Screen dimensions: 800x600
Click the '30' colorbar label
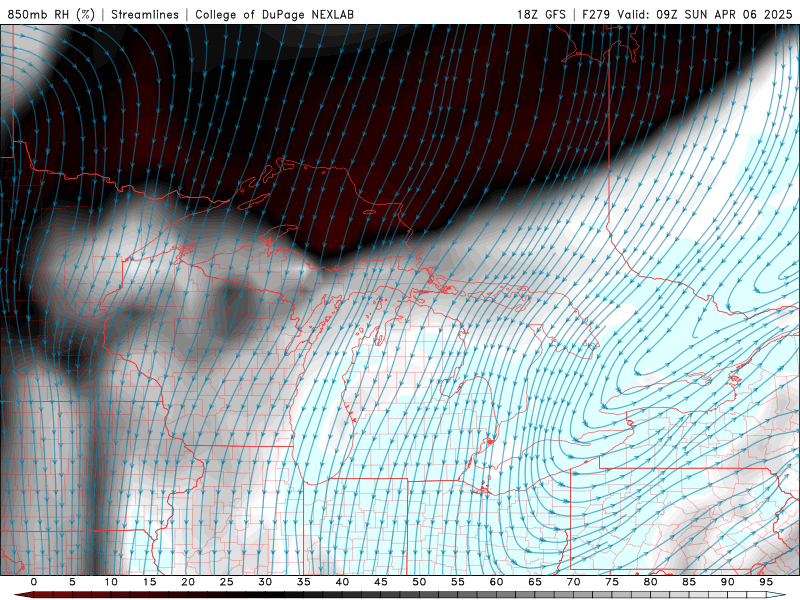point(265,582)
